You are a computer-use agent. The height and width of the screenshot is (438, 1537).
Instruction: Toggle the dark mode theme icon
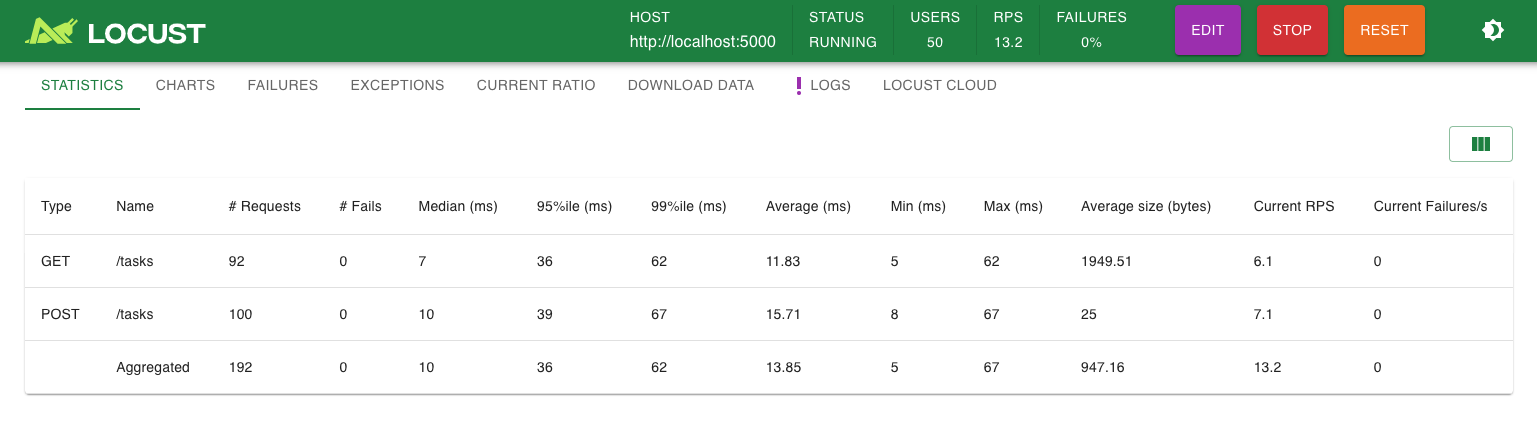(1492, 30)
